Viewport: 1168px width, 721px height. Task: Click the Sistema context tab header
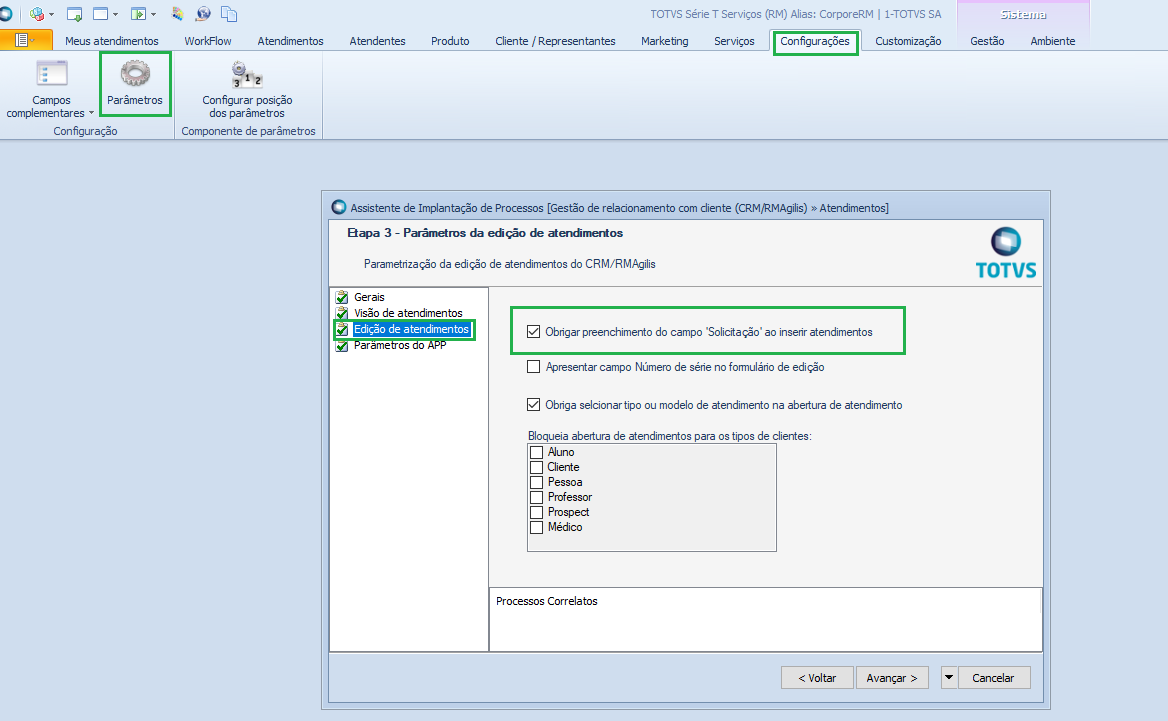pos(1023,15)
